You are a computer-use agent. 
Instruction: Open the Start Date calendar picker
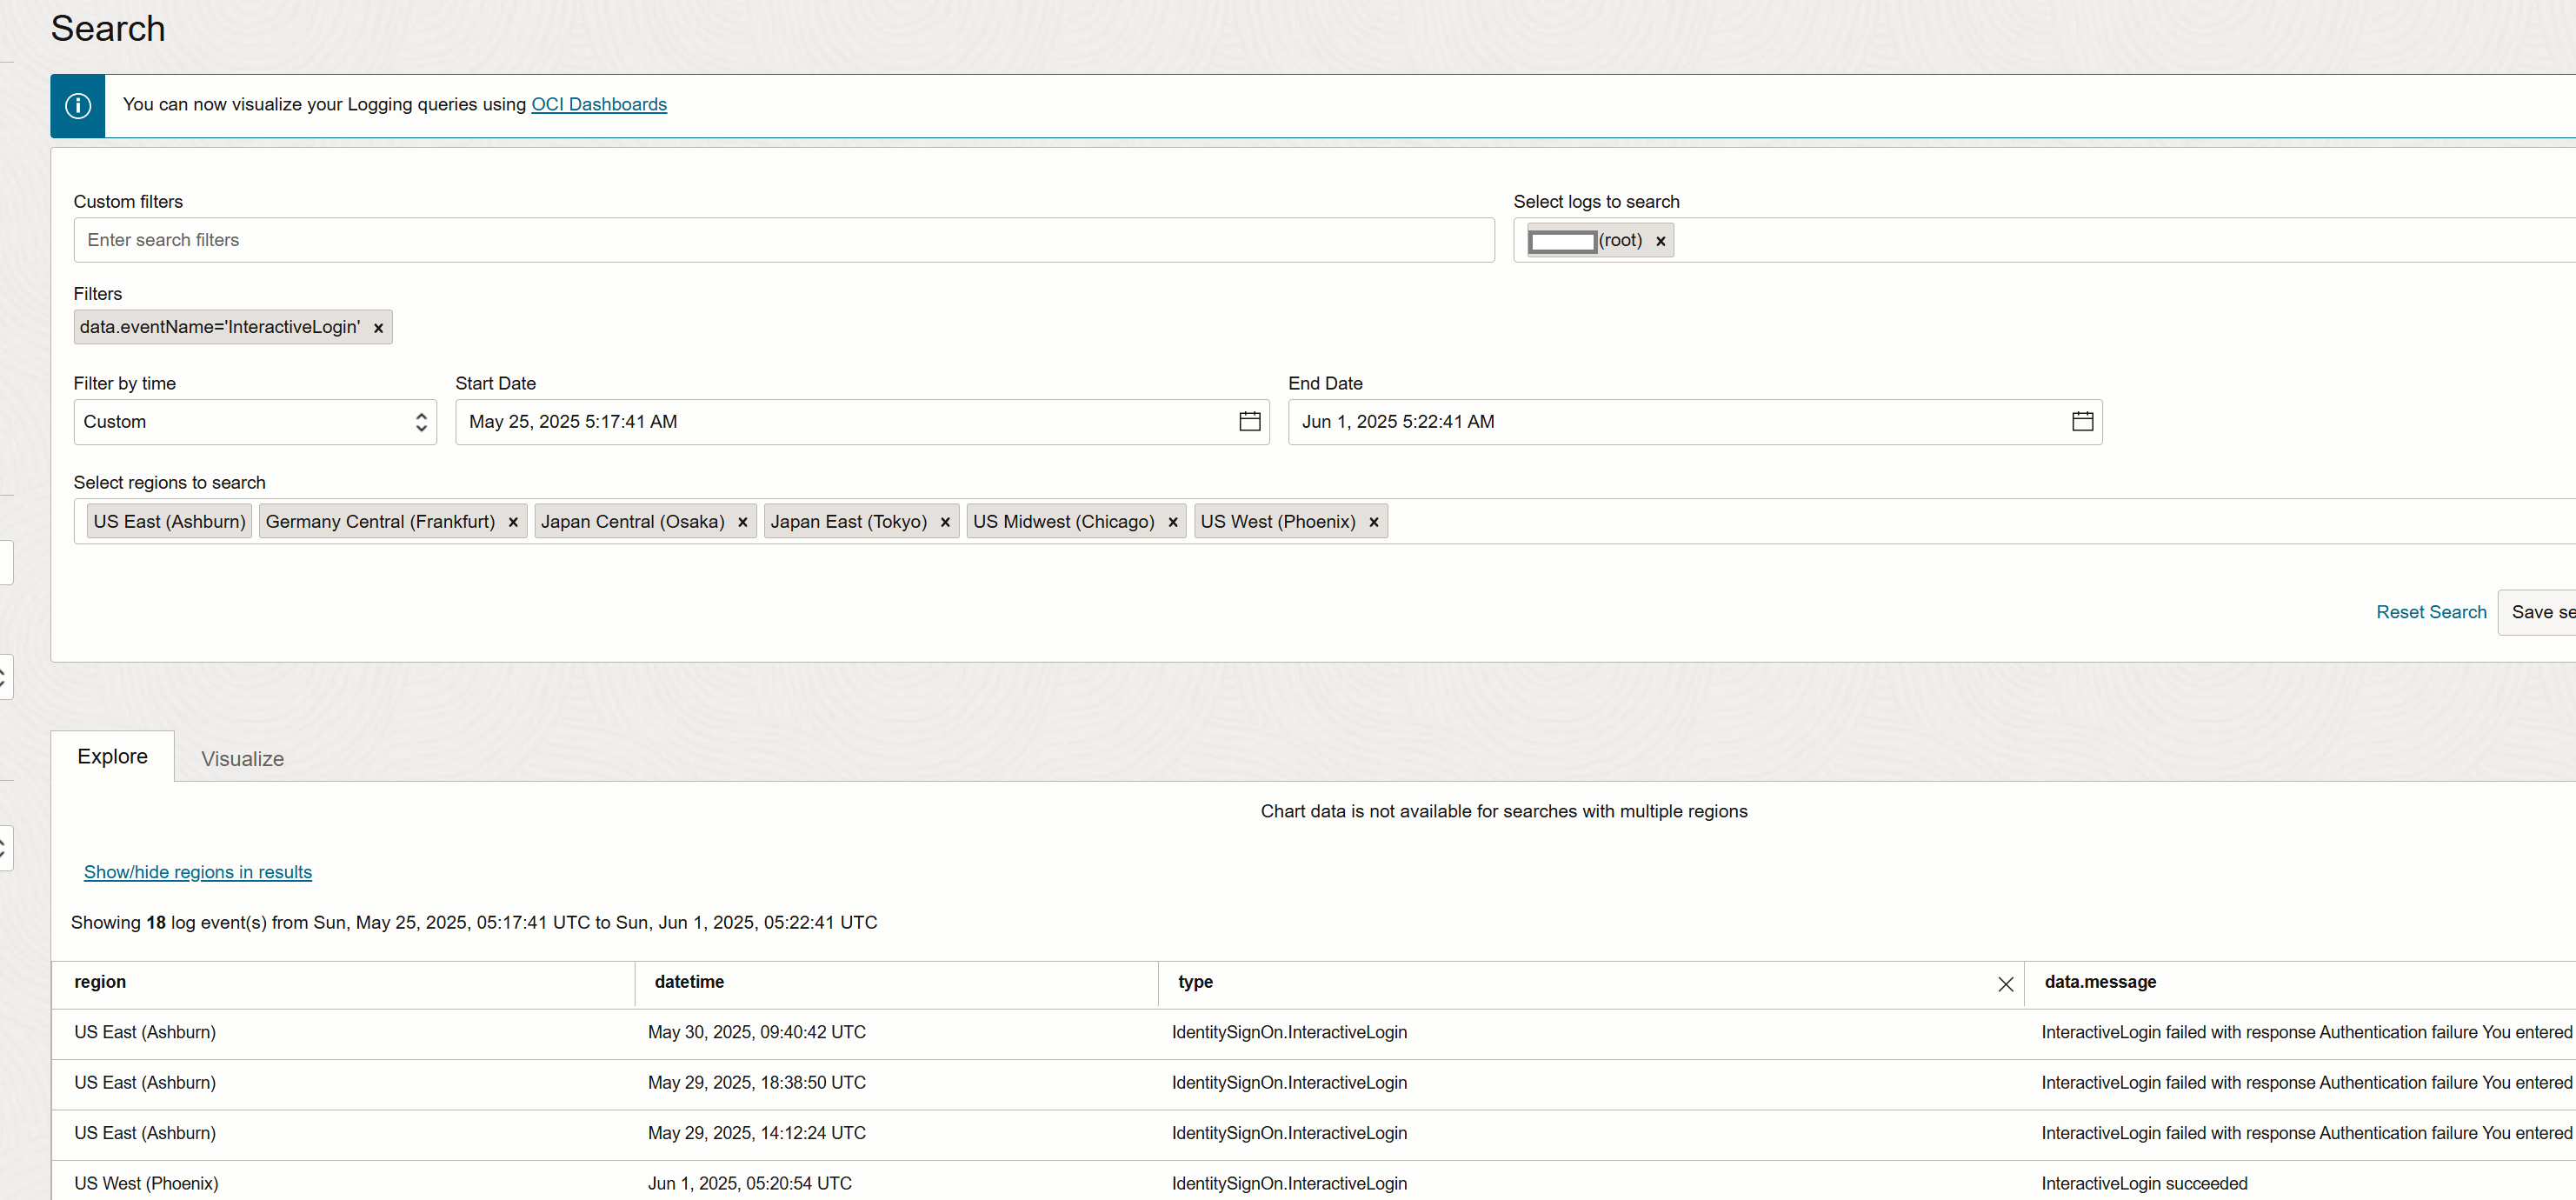1249,422
